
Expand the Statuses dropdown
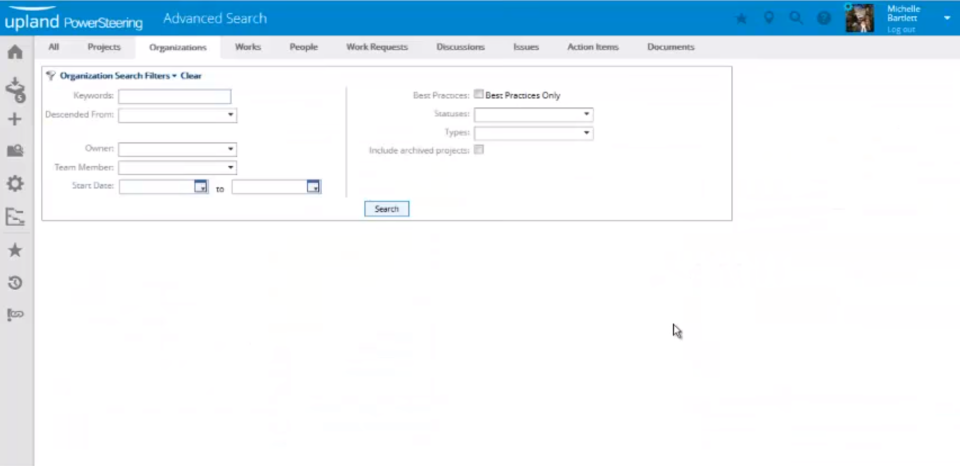533,114
